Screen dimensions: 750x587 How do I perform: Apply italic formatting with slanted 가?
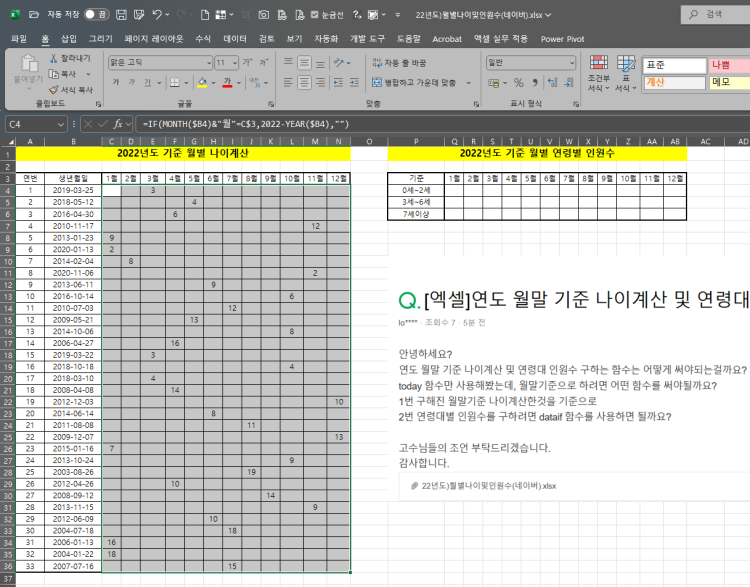point(132,82)
